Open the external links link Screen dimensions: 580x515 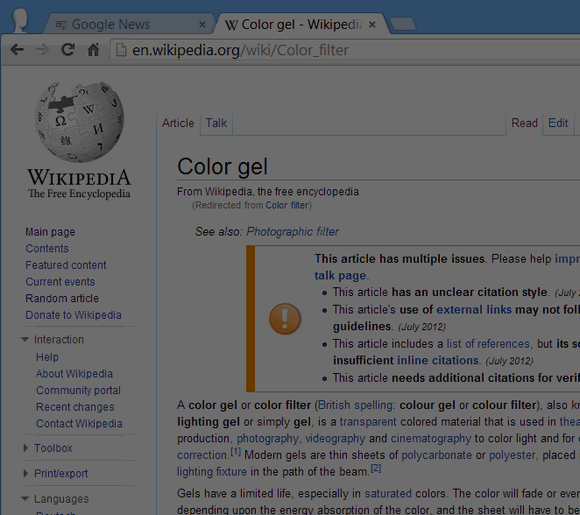(x=474, y=309)
